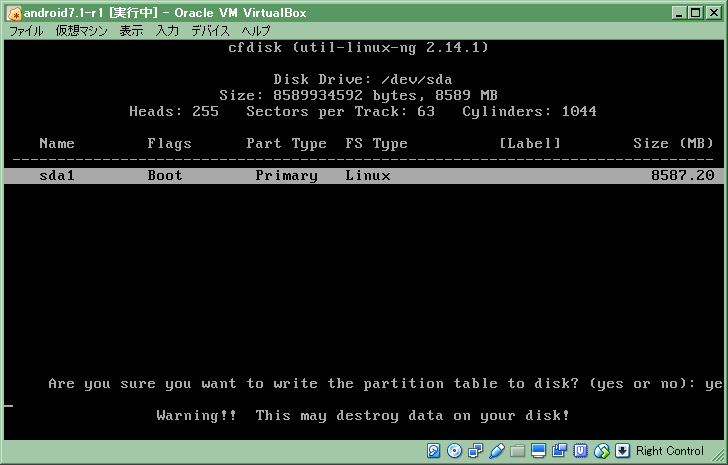Click the write partition table confirmation prompt

(385, 384)
